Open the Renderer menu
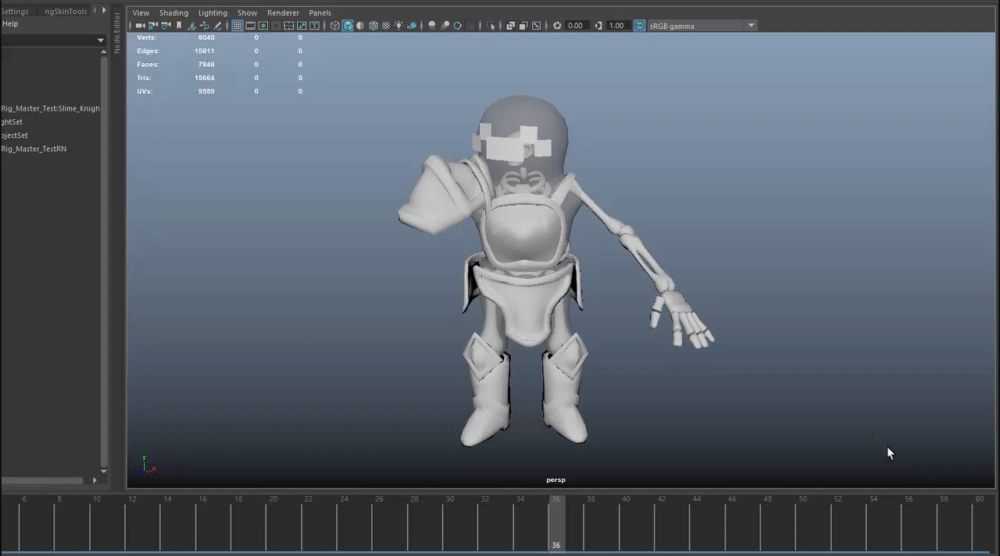The width and height of the screenshot is (1000, 556). [x=283, y=13]
